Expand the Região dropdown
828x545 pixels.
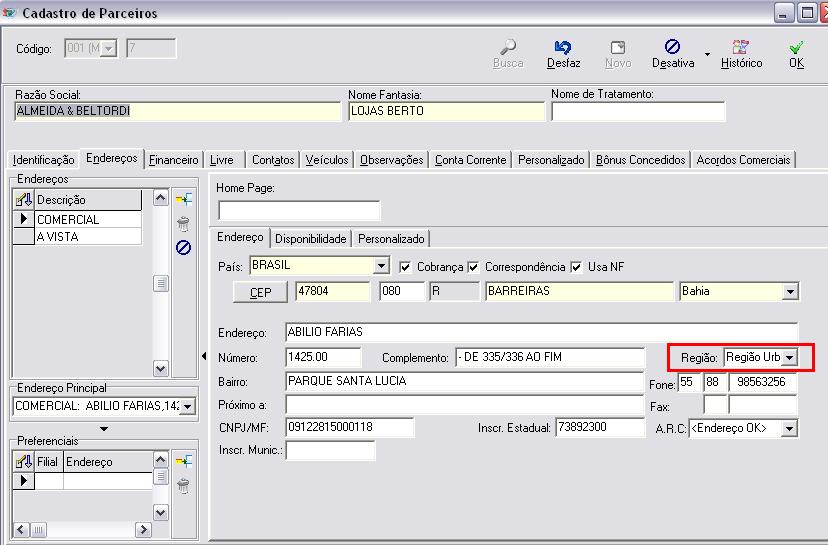pyautogui.click(x=789, y=357)
